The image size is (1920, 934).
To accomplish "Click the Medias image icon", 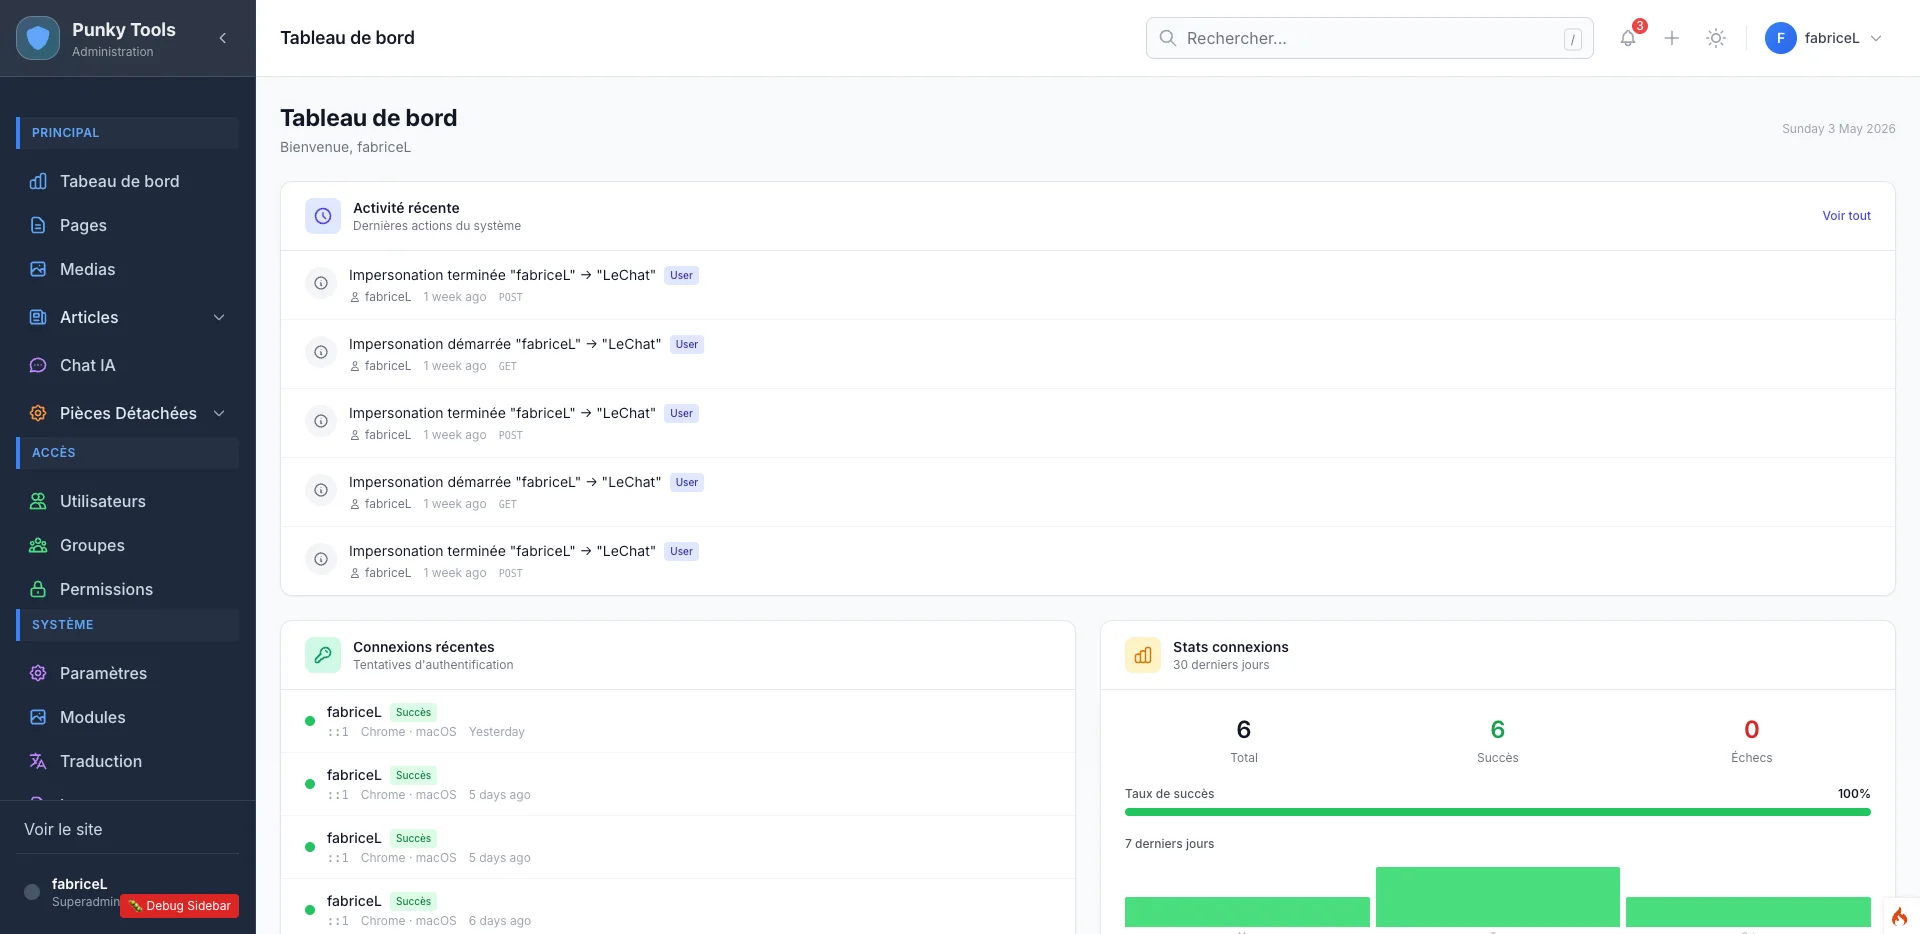I will click(38, 269).
